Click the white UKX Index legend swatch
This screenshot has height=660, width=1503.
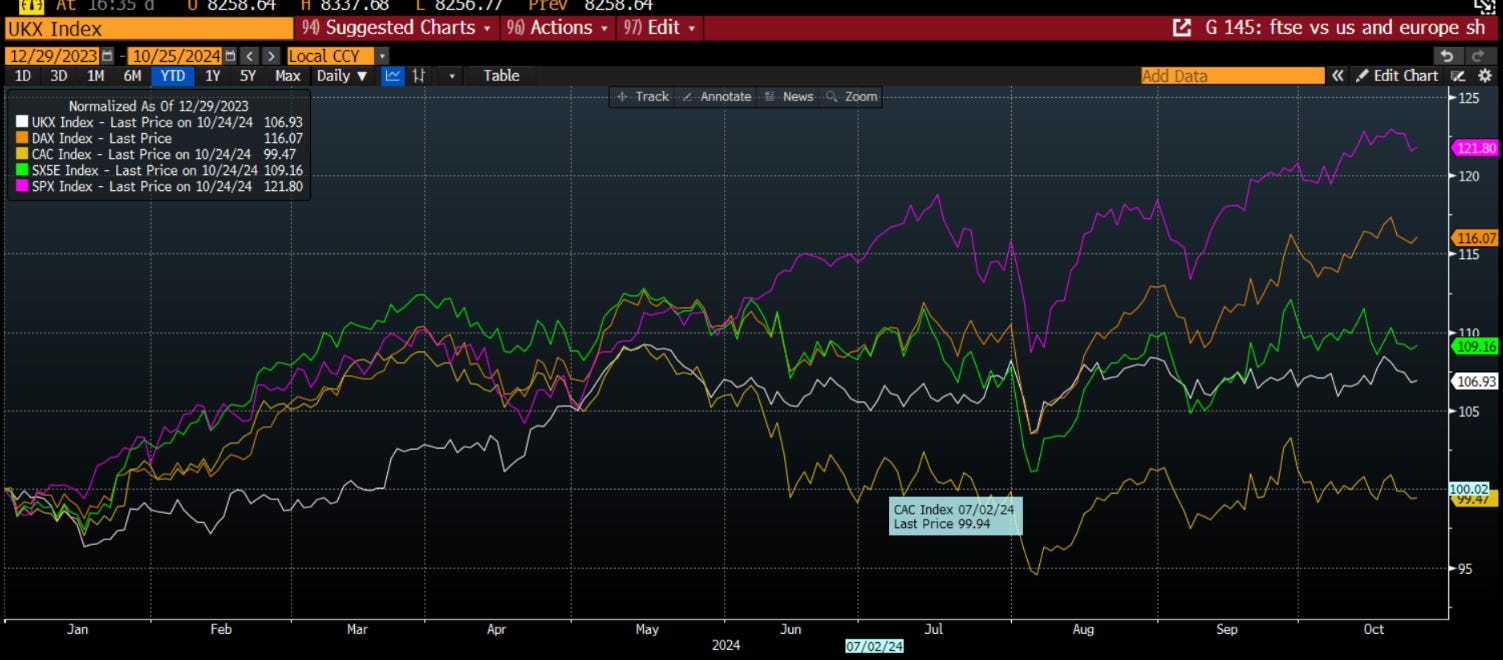coord(22,122)
